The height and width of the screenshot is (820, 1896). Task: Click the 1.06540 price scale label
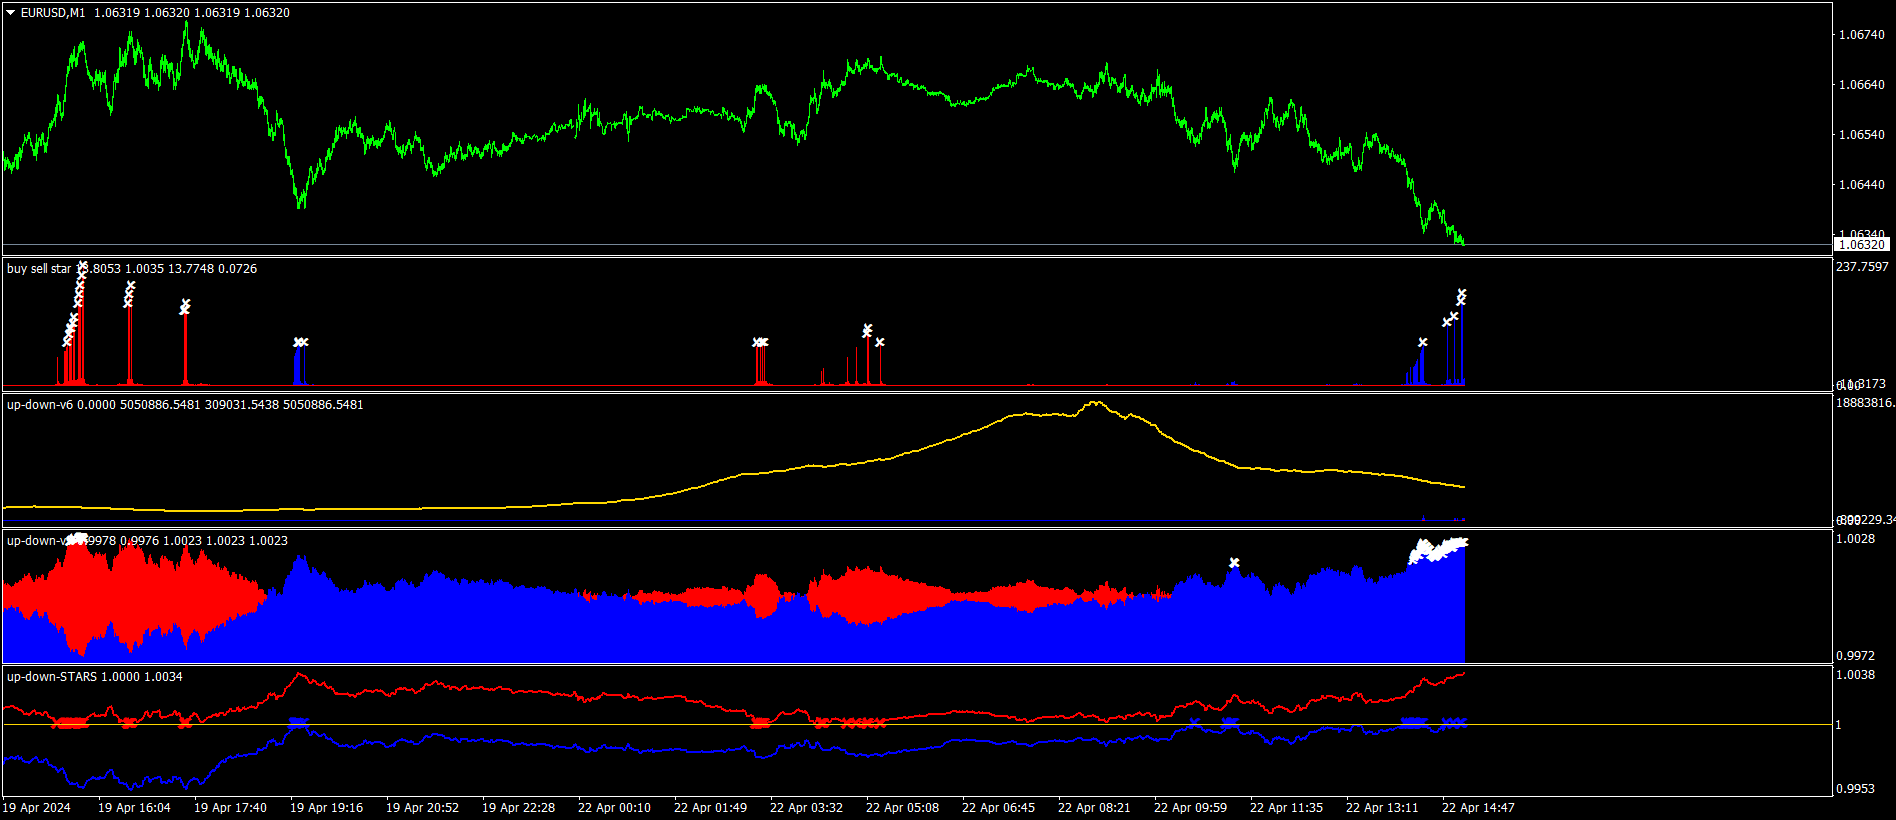tap(1862, 135)
